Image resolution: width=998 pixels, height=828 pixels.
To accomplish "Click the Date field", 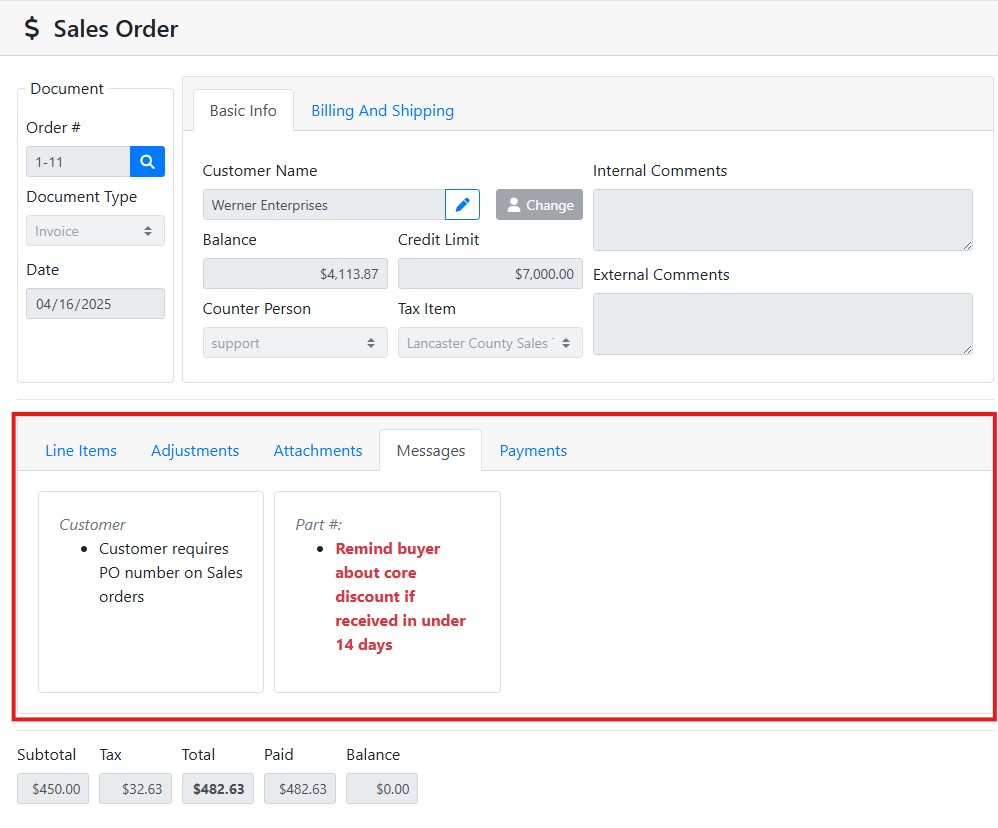I will pyautogui.click(x=95, y=304).
